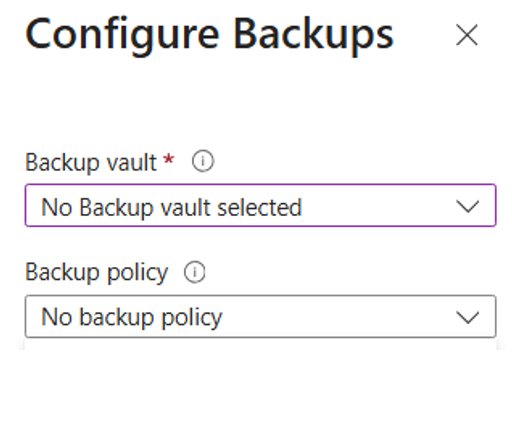512x440 pixels.
Task: Open the Backup policy dropdown
Action: [260, 316]
